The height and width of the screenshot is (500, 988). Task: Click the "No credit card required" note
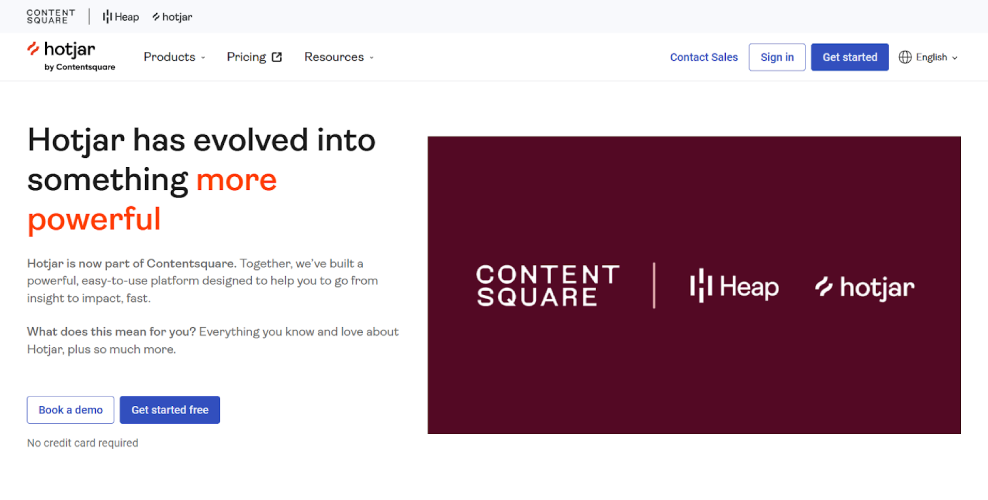tap(83, 443)
